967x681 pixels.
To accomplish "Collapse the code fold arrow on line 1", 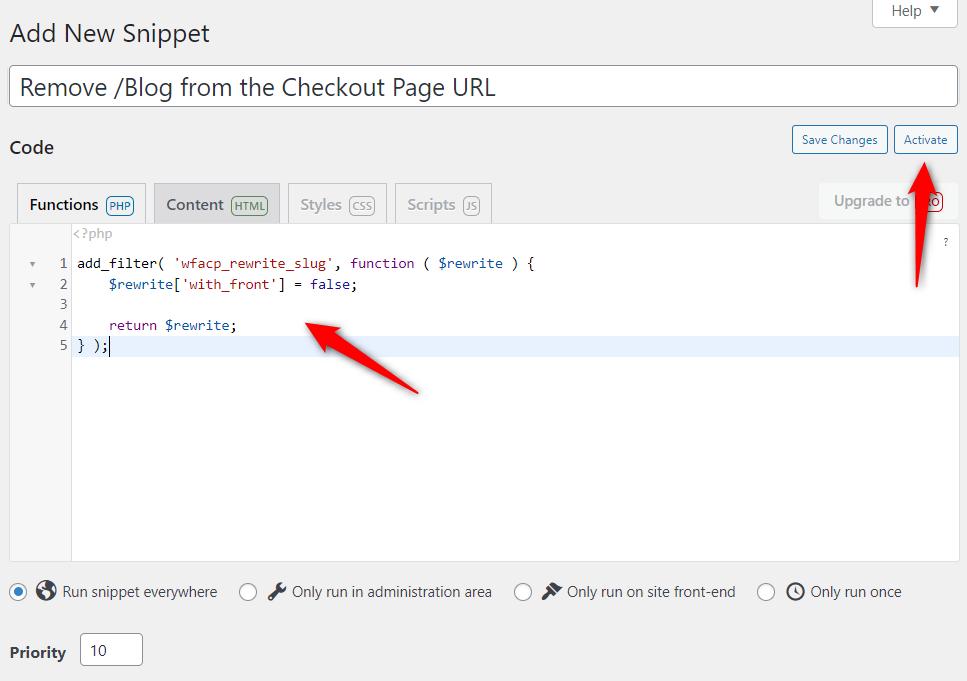I will (32, 264).
